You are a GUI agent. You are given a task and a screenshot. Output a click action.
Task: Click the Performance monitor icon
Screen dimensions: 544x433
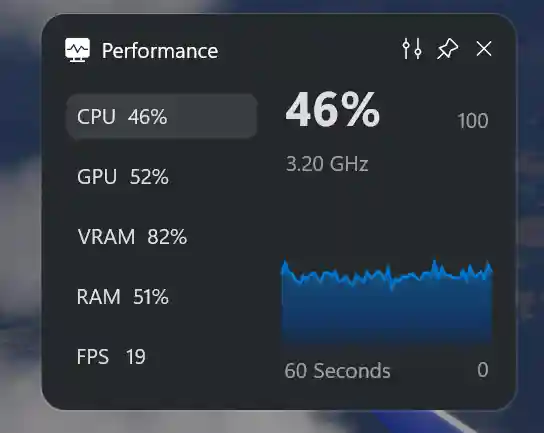click(77, 50)
